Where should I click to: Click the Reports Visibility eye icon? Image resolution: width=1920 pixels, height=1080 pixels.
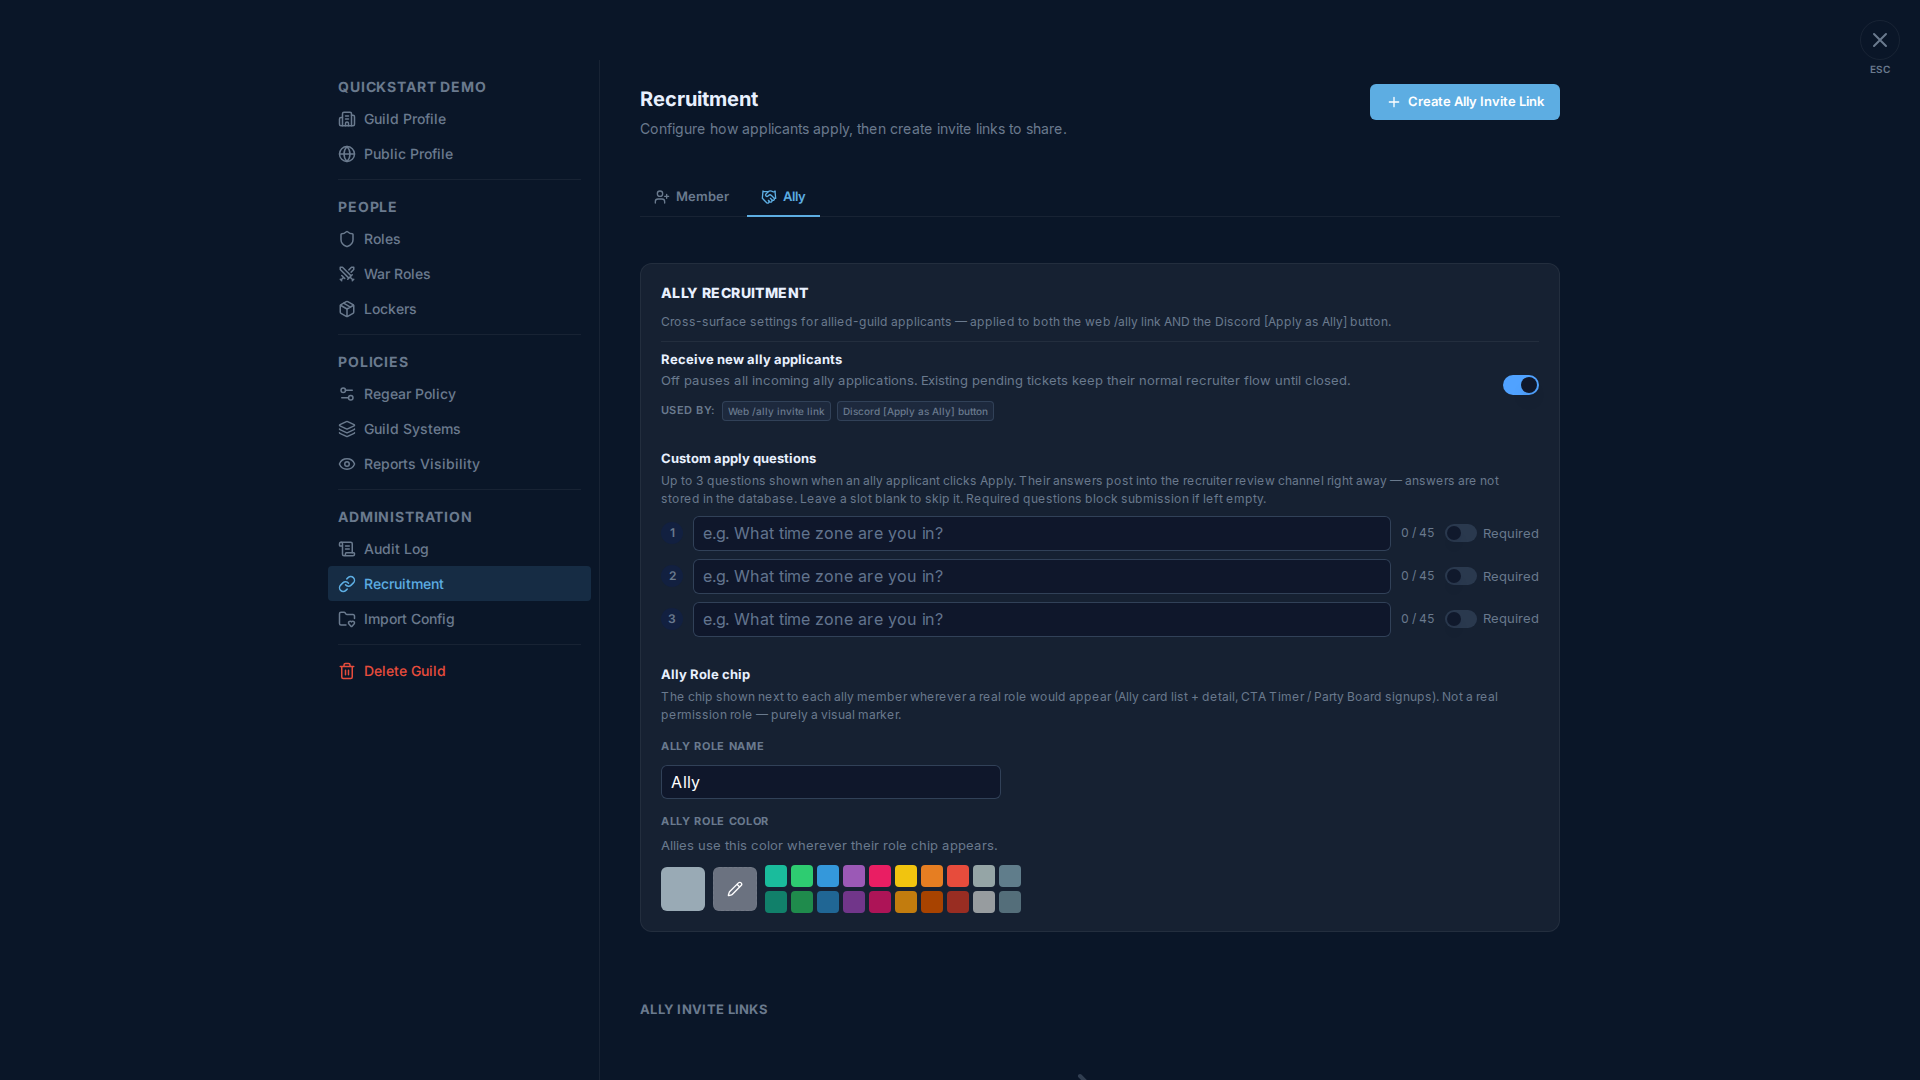coord(347,464)
